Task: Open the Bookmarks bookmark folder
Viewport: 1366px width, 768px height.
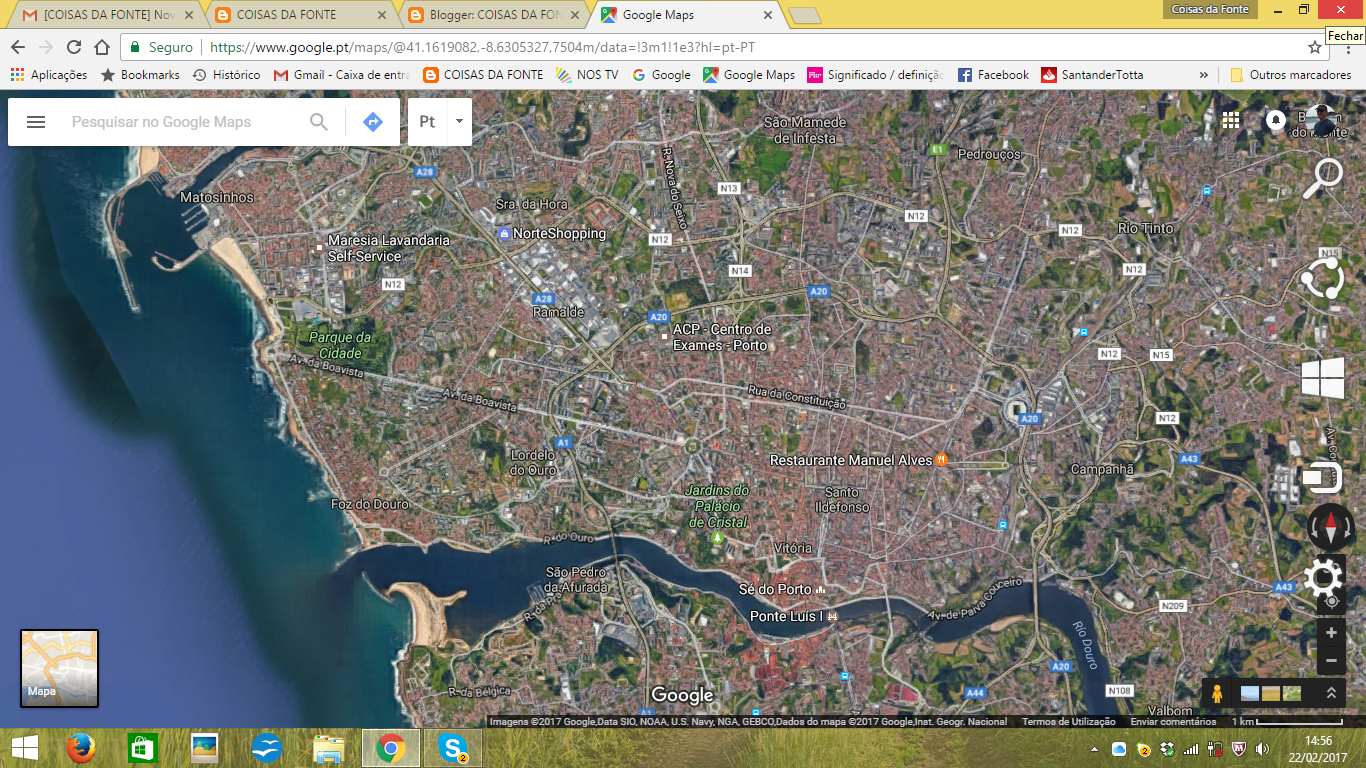Action: (140, 75)
